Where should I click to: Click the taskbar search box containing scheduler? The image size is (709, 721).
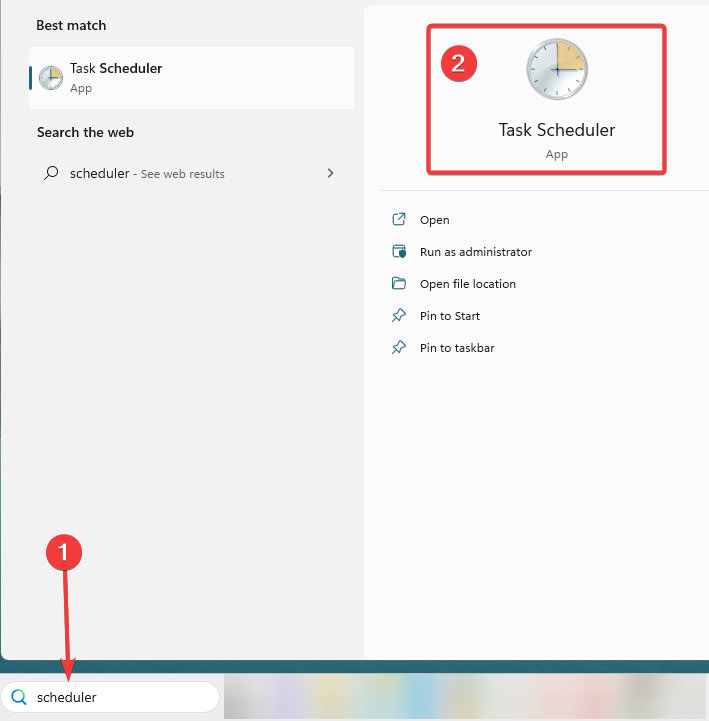pyautogui.click(x=110, y=697)
